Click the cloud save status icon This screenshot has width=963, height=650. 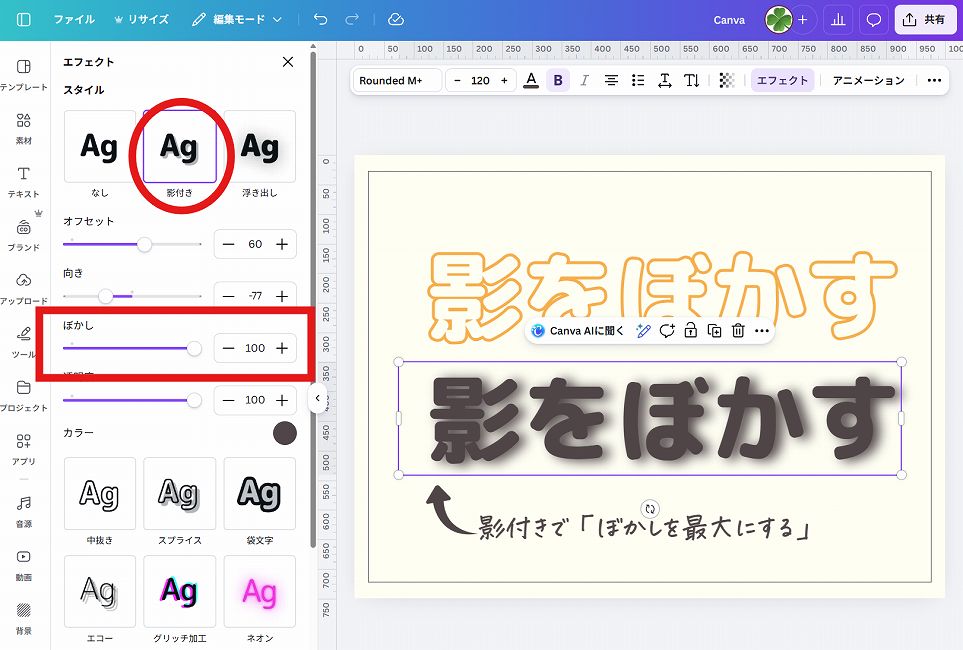395,19
